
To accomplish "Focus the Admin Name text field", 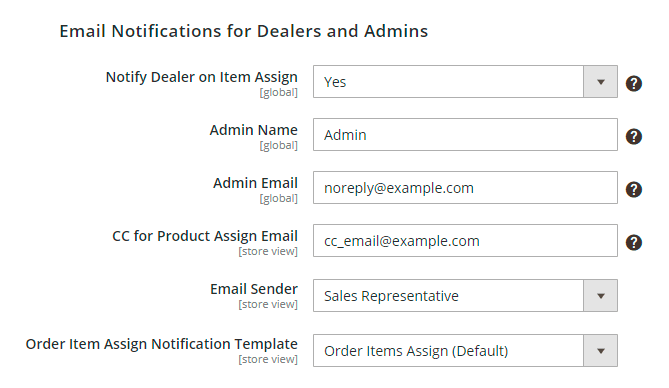I will point(465,134).
